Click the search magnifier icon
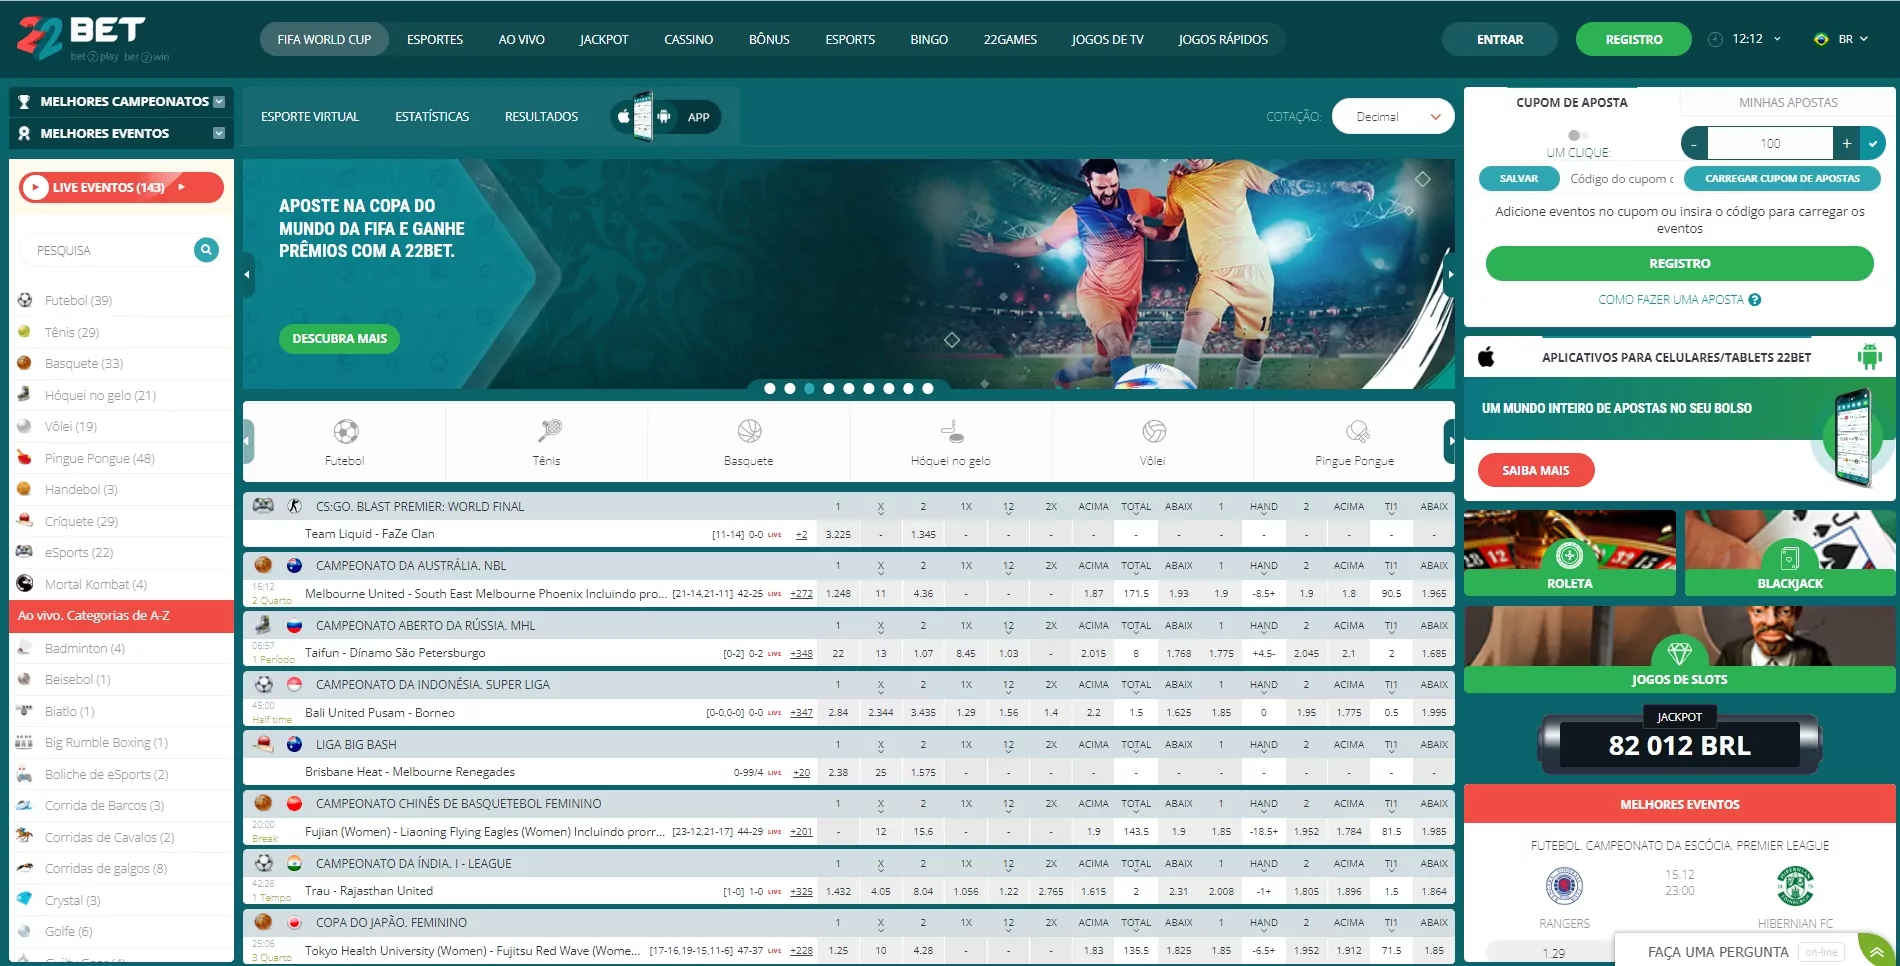Viewport: 1900px width, 966px height. 206,250
